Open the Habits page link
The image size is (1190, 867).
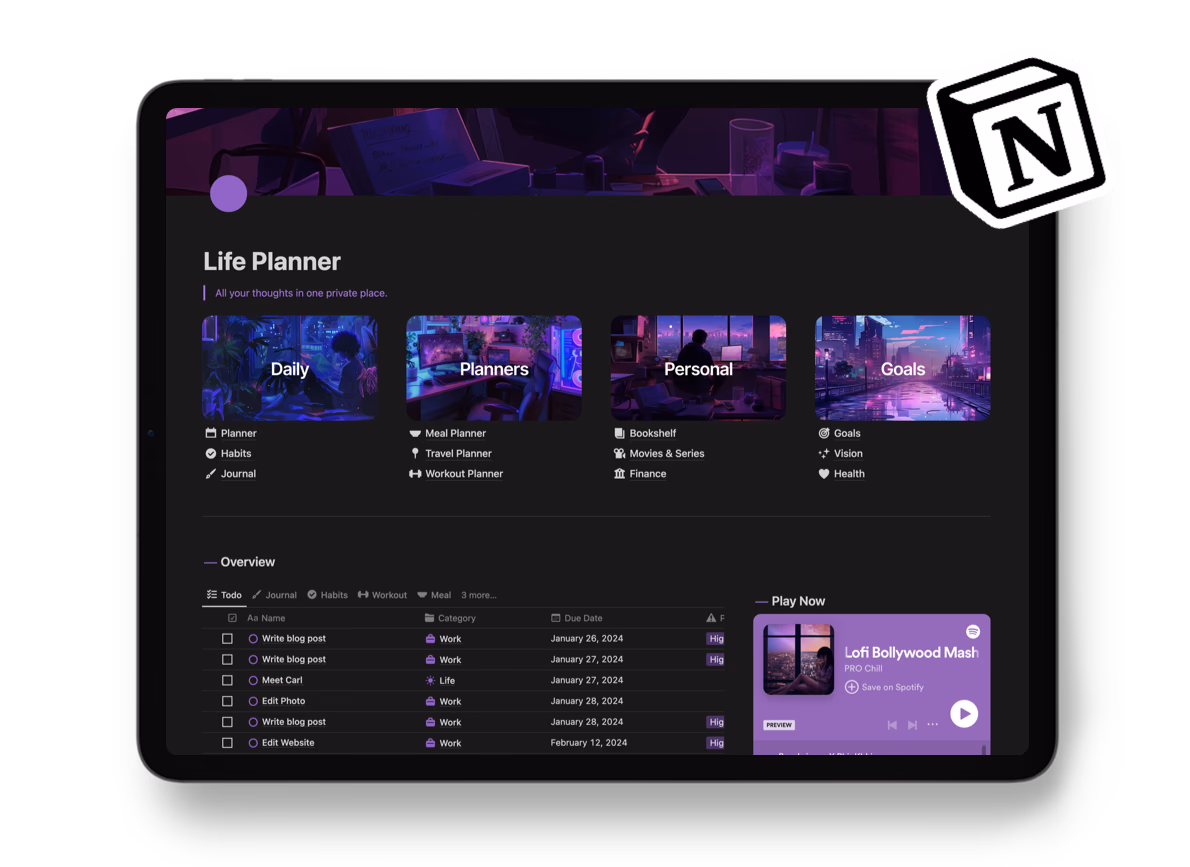tap(235, 453)
